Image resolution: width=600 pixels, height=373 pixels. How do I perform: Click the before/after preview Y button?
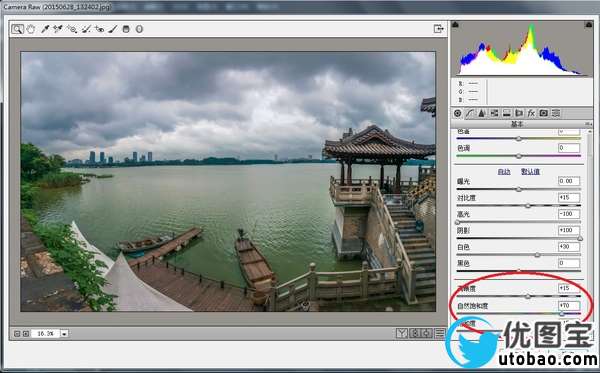tap(402, 333)
